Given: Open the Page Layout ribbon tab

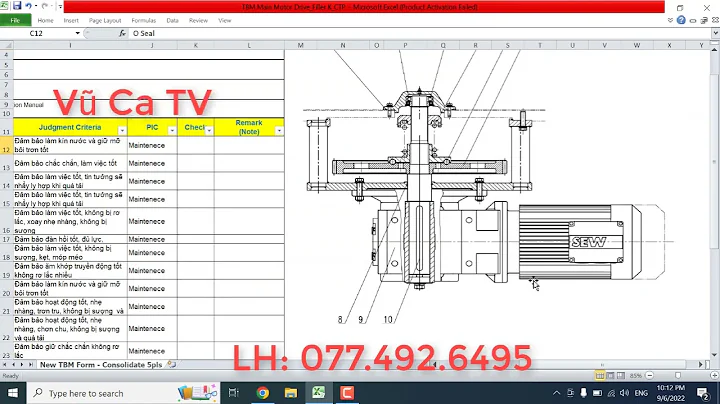Looking at the screenshot, I should click(105, 20).
